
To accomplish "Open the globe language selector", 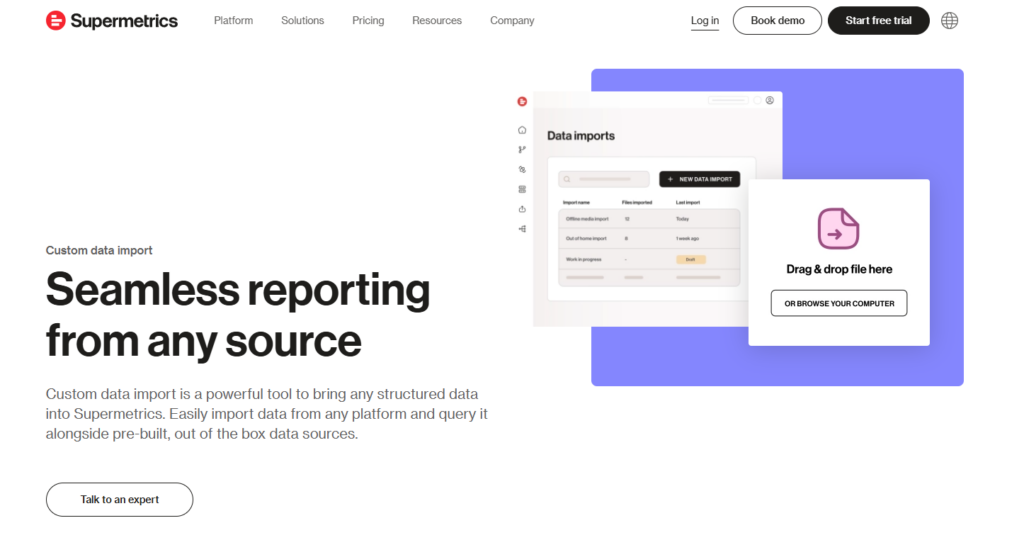I will coord(949,21).
